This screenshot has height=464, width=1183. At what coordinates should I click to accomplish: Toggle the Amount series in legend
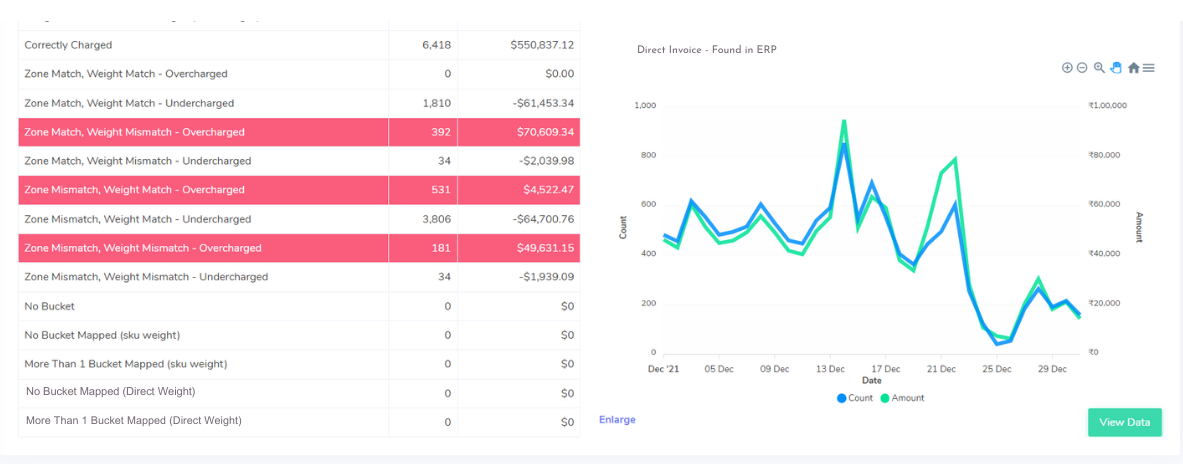[x=901, y=398]
